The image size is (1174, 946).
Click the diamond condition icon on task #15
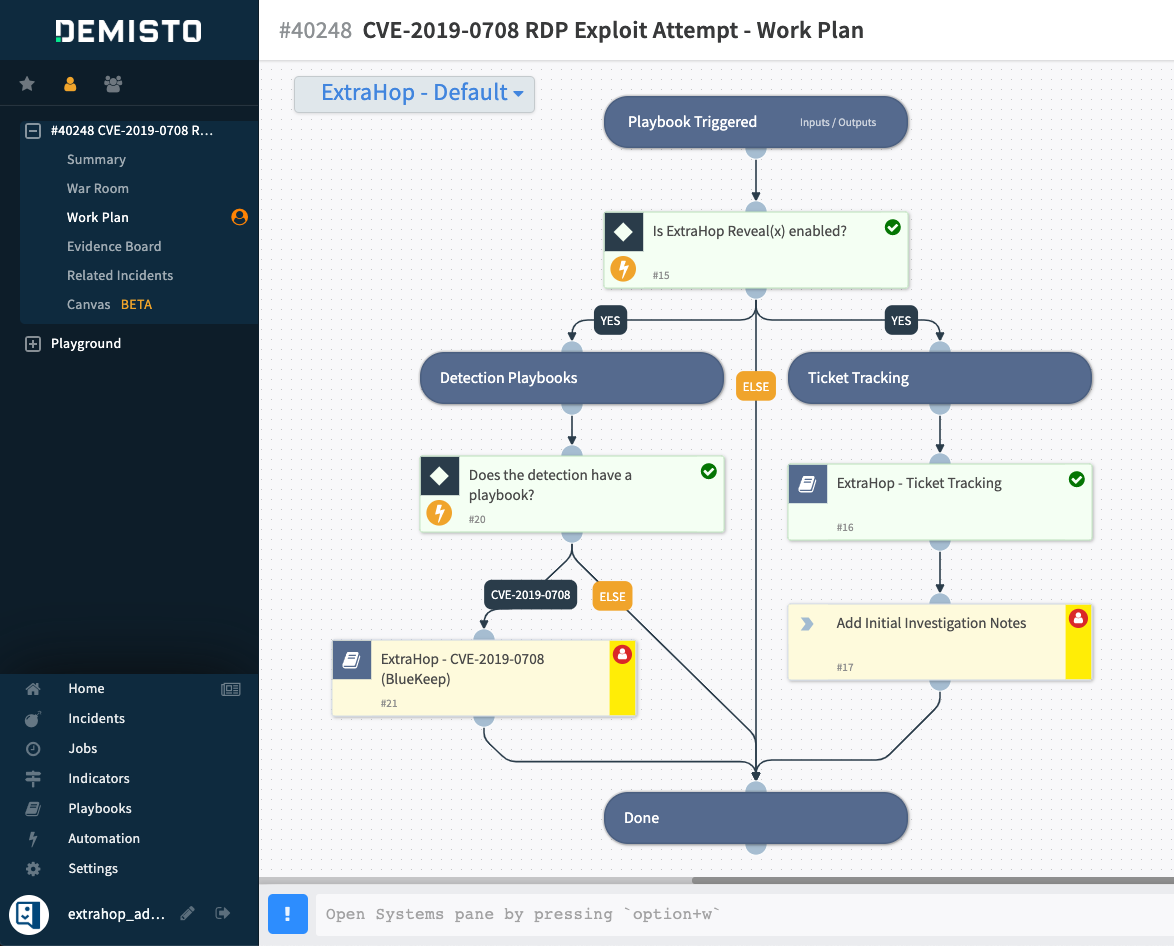pyautogui.click(x=623, y=231)
